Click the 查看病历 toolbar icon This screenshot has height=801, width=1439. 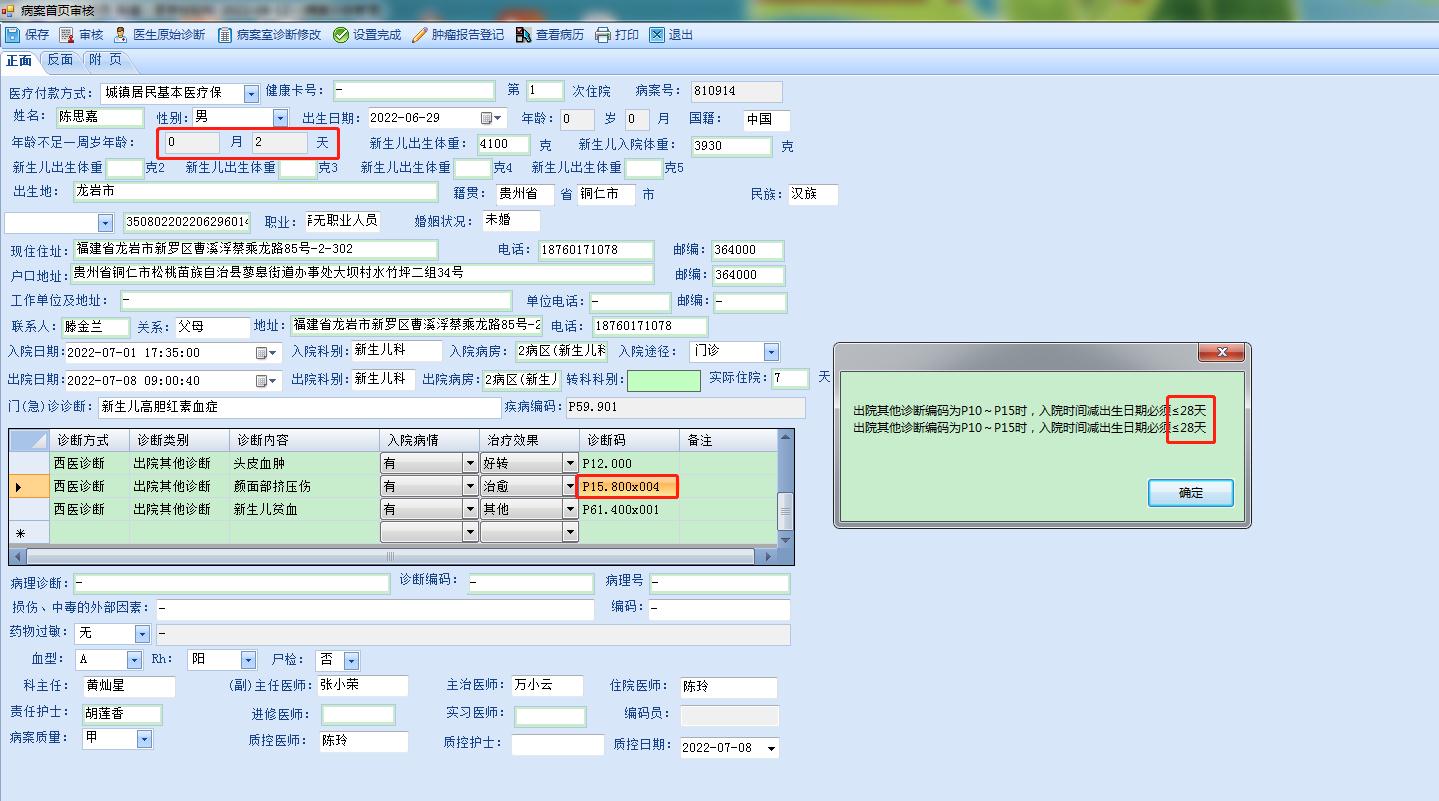[524, 35]
